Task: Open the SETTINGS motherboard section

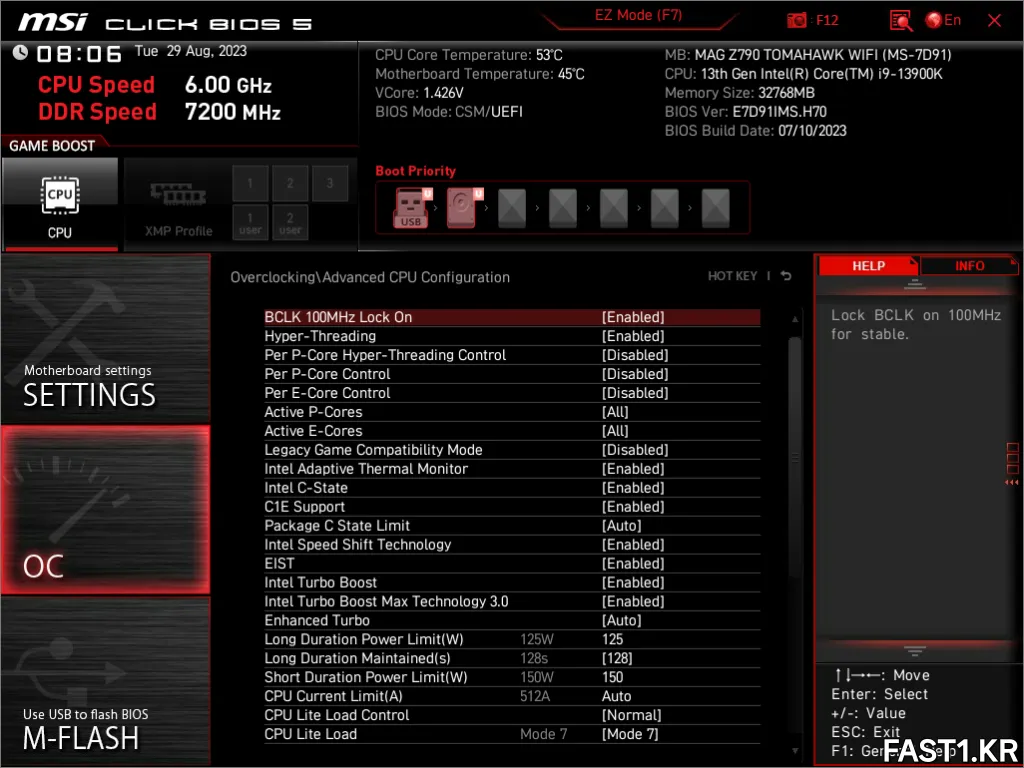Action: tap(105, 340)
